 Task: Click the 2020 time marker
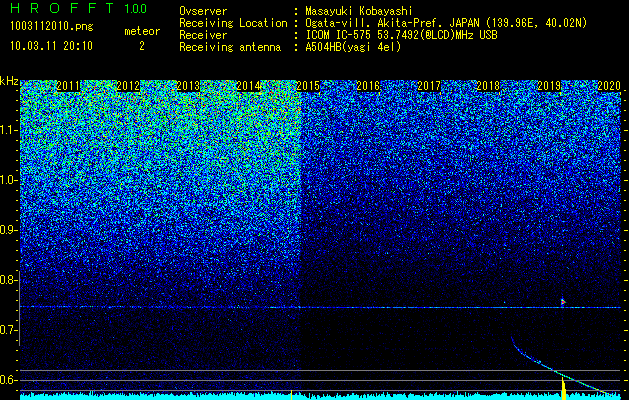coord(609,86)
